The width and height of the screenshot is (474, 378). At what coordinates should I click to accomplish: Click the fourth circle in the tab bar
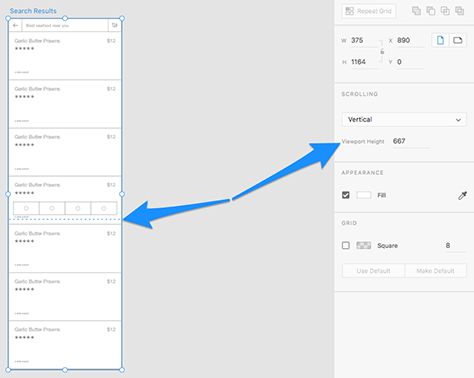tap(104, 208)
